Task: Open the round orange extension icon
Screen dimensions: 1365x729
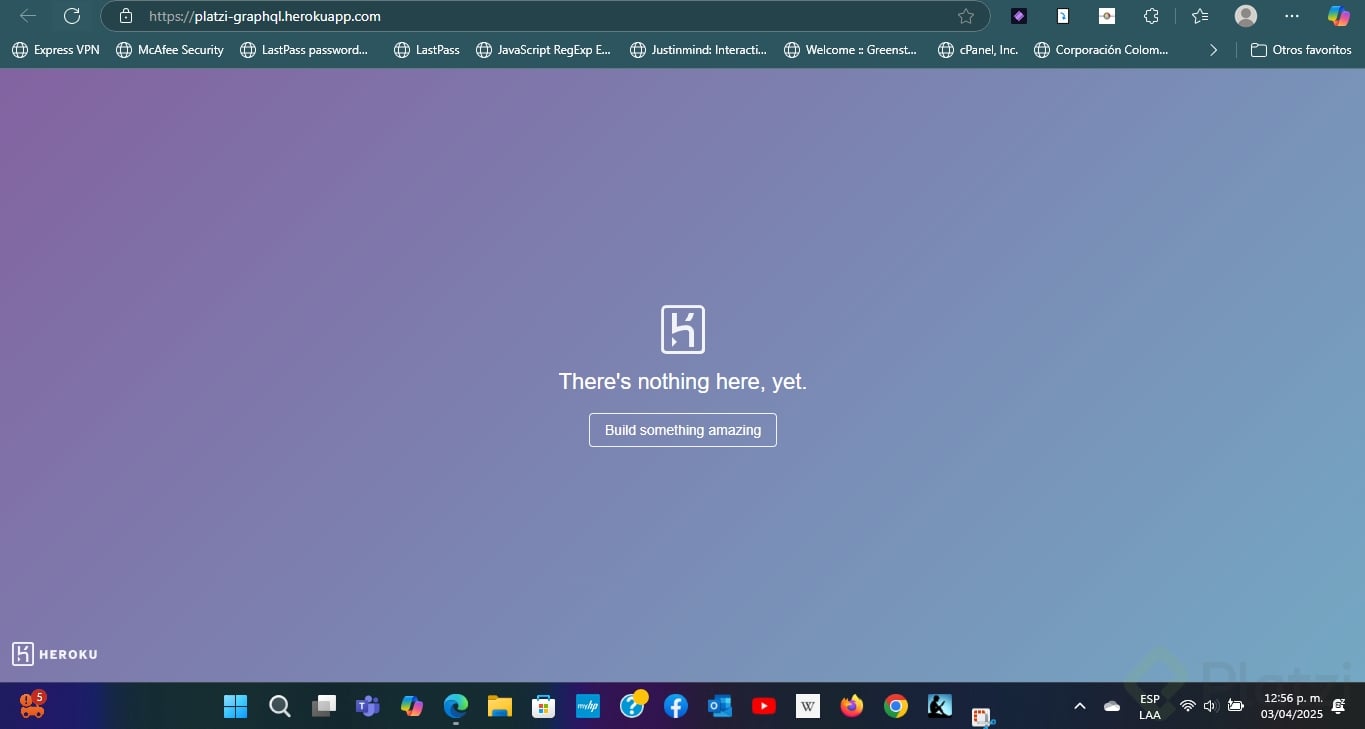Action: [x=1107, y=16]
